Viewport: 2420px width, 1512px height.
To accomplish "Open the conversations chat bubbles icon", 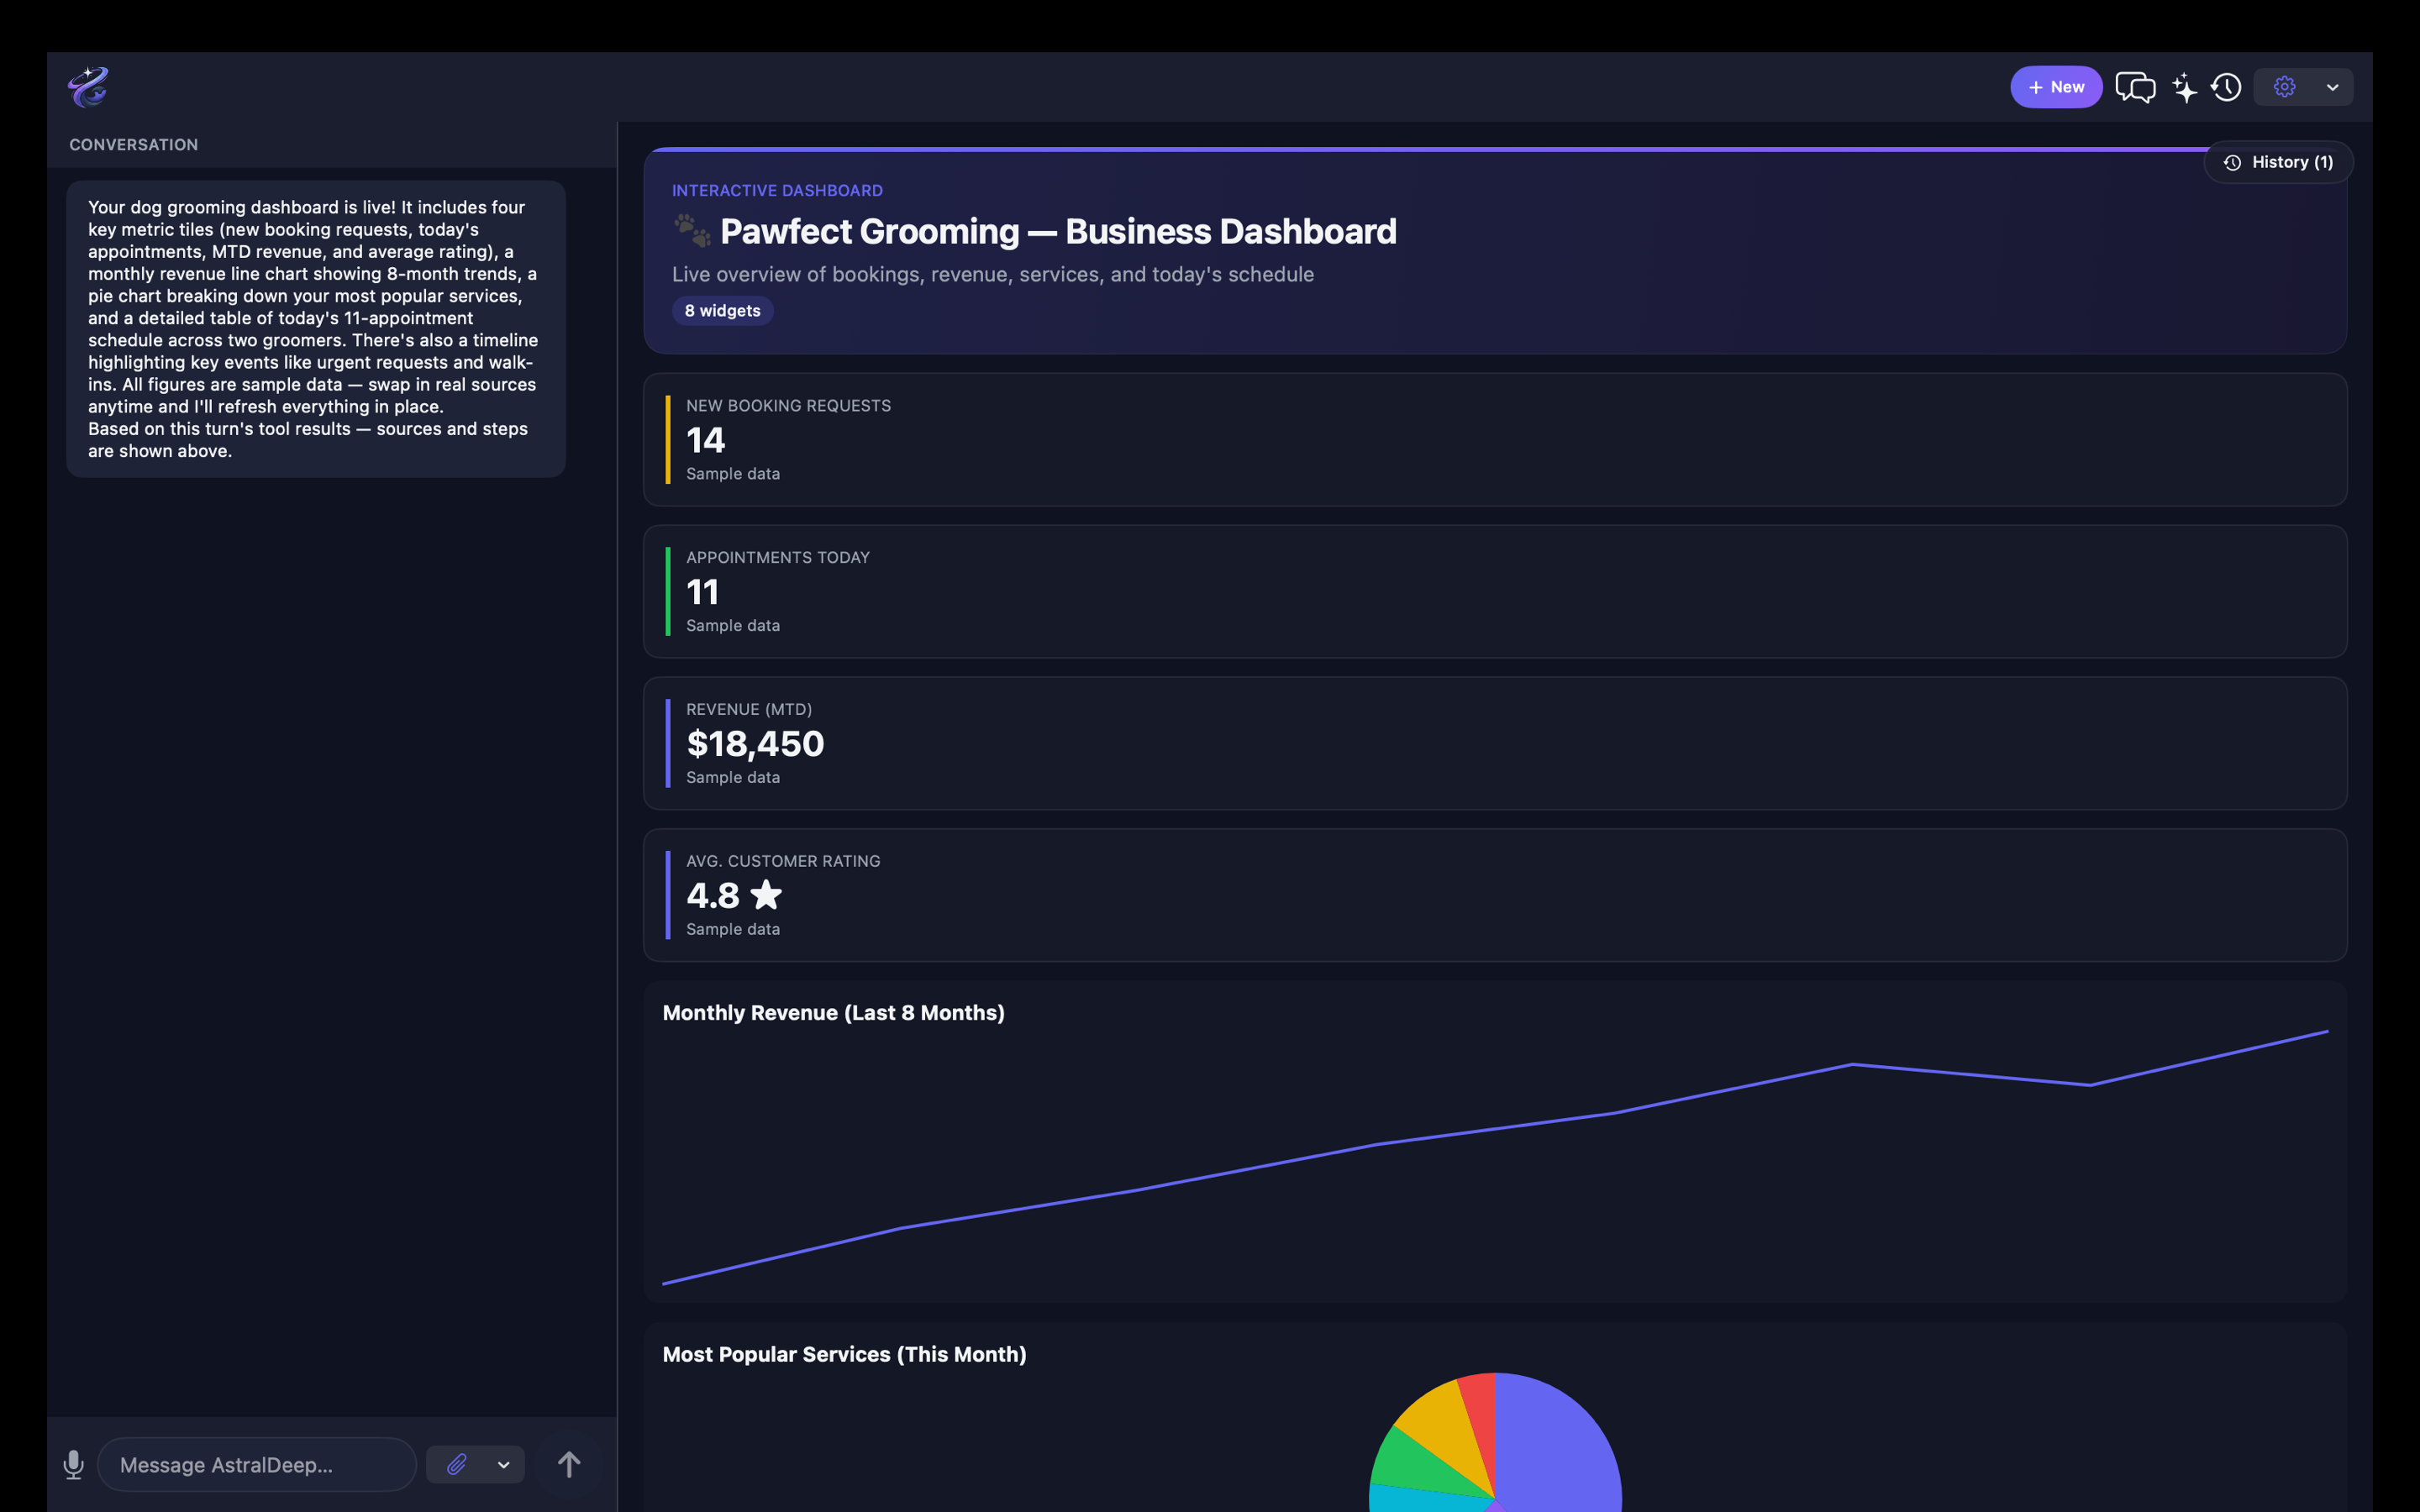I will pyautogui.click(x=2135, y=87).
